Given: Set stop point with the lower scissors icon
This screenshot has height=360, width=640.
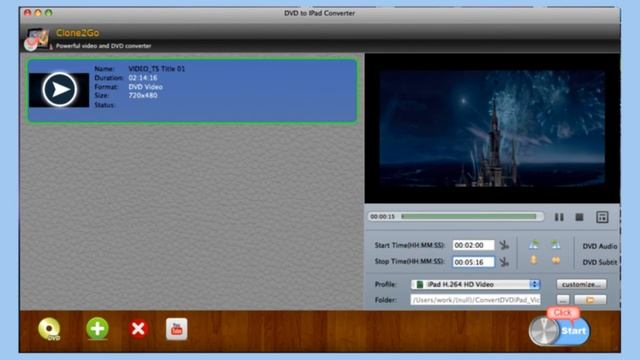Looking at the screenshot, I should 504,262.
